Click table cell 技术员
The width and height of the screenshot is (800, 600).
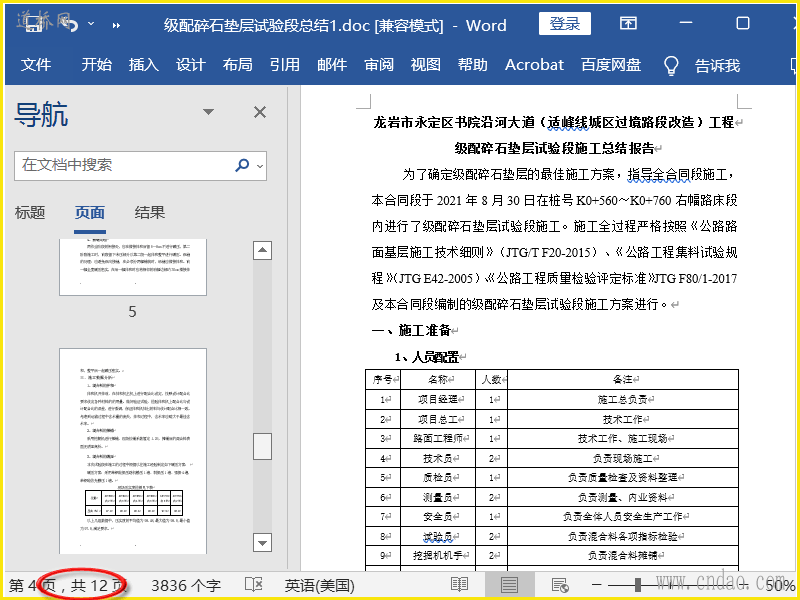pyautogui.click(x=438, y=459)
